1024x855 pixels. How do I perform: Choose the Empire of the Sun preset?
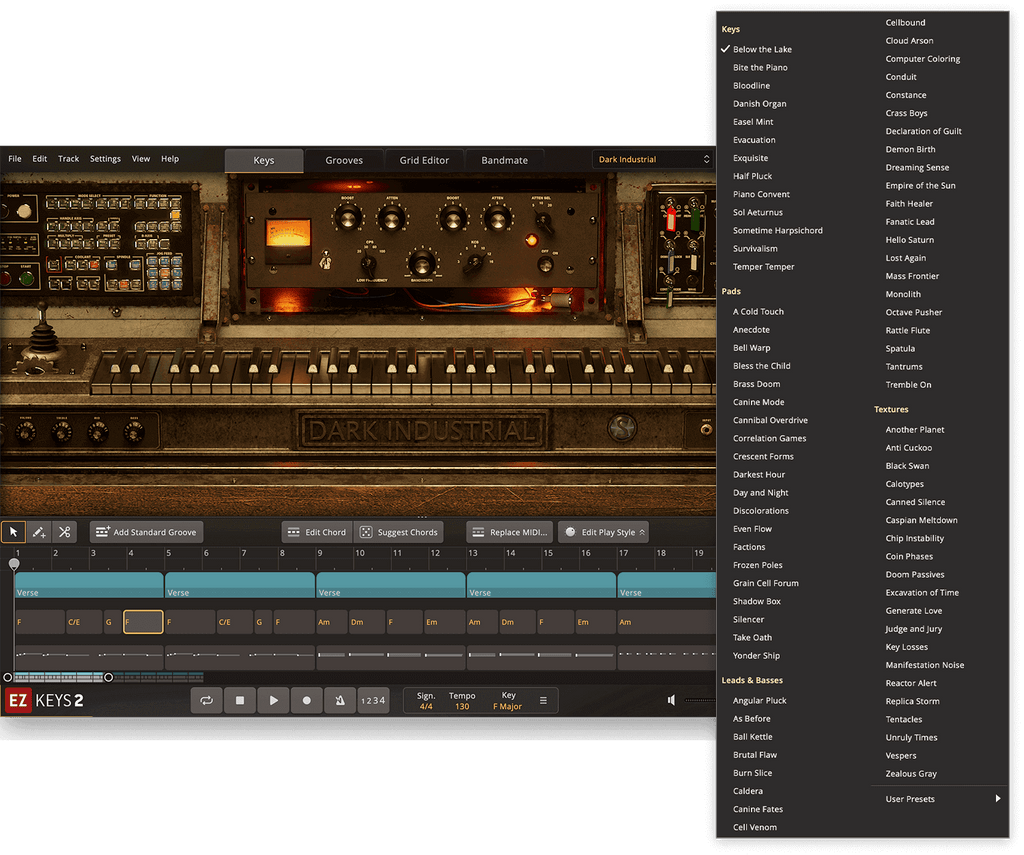(920, 186)
